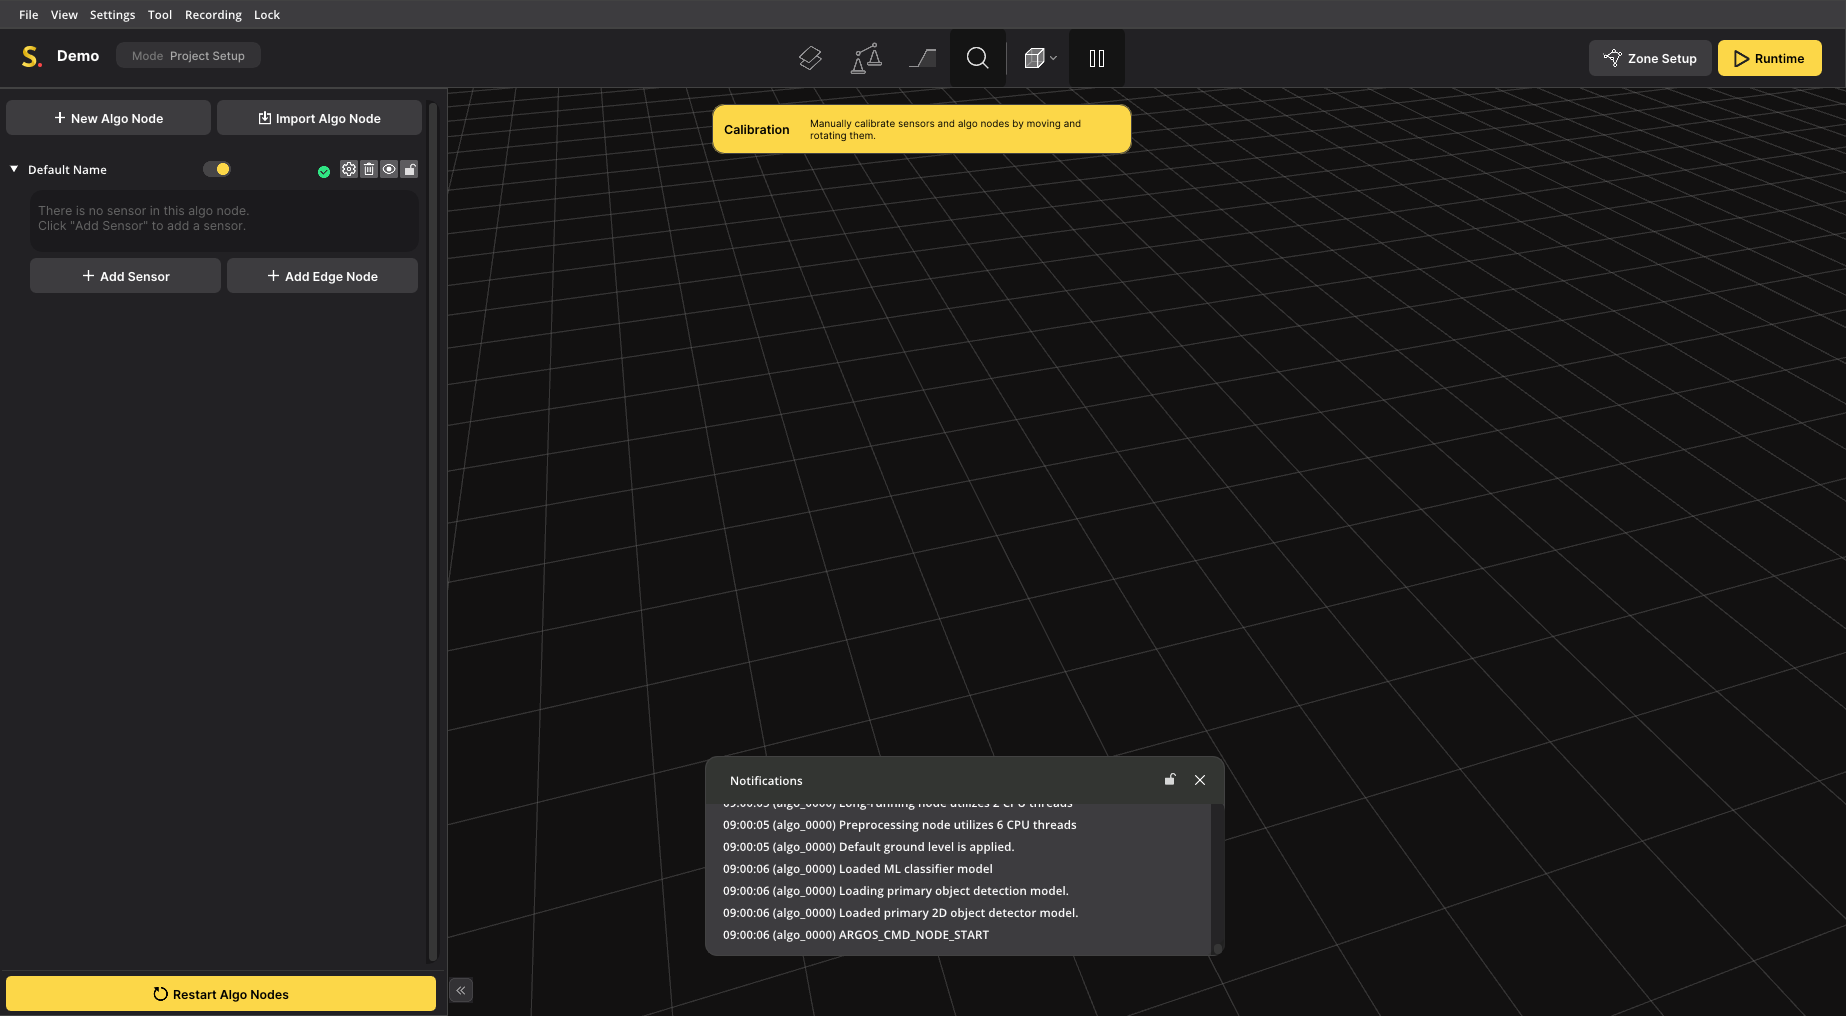
Task: Open the Lock menu
Action: pos(267,14)
